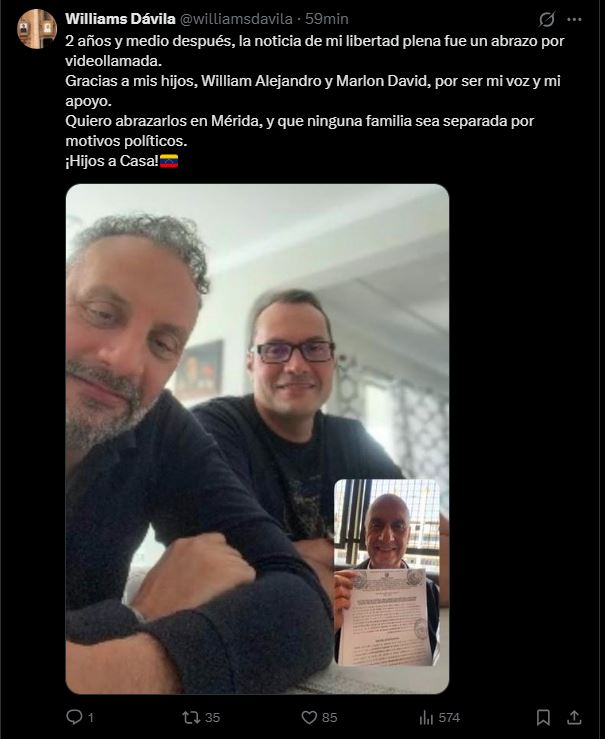Bookmark this post

[543, 717]
